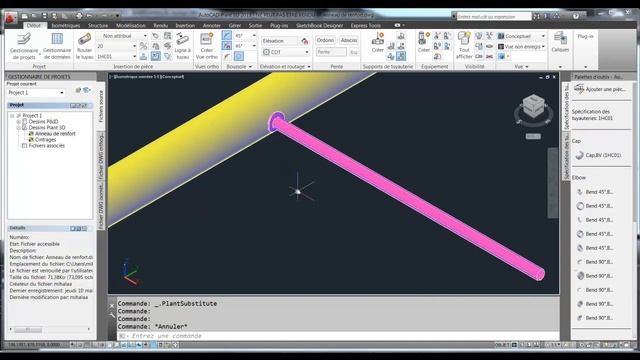The height and width of the screenshot is (360, 640).
Task: Switch to Express Tools ribbon tab
Action: (365, 25)
